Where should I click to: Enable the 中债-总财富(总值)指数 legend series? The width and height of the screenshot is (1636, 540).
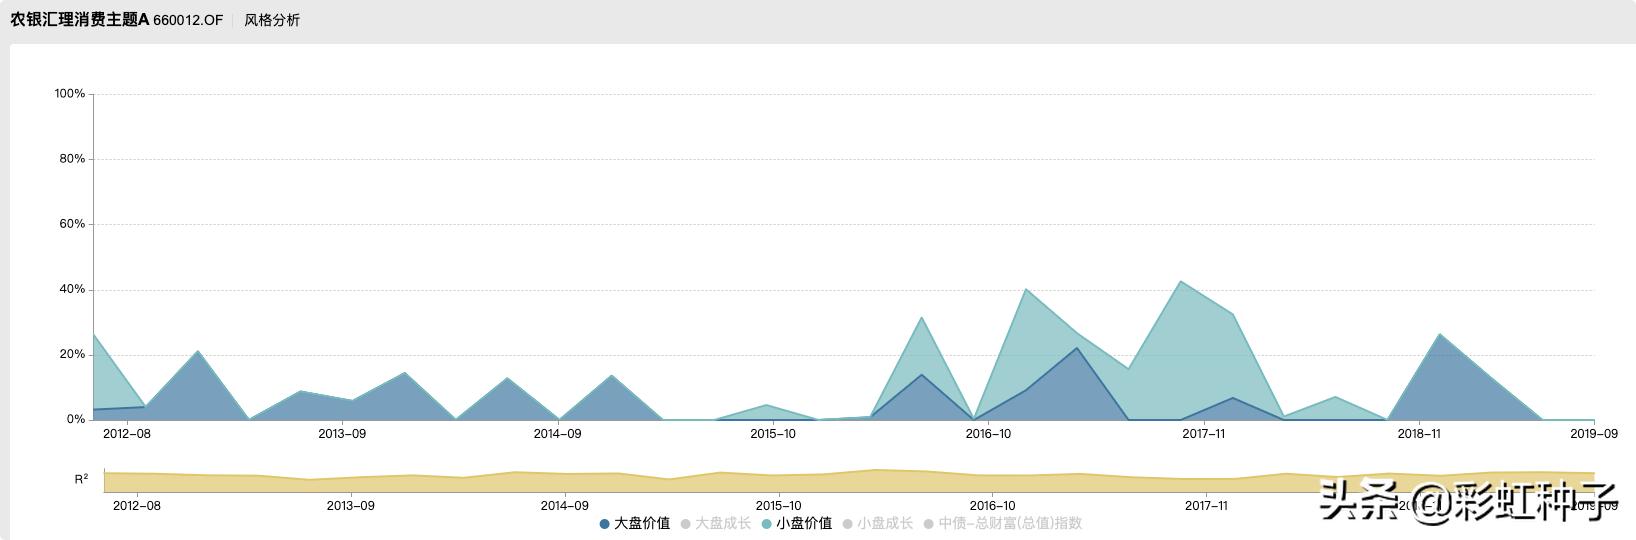coord(1003,523)
